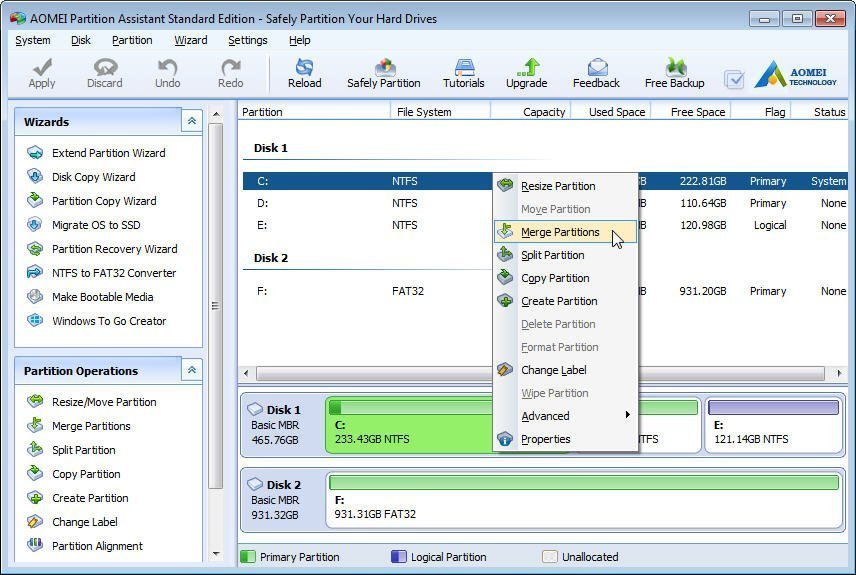Image resolution: width=856 pixels, height=575 pixels.
Task: Collapse the Partition Operations panel chevron
Action: tap(192, 370)
